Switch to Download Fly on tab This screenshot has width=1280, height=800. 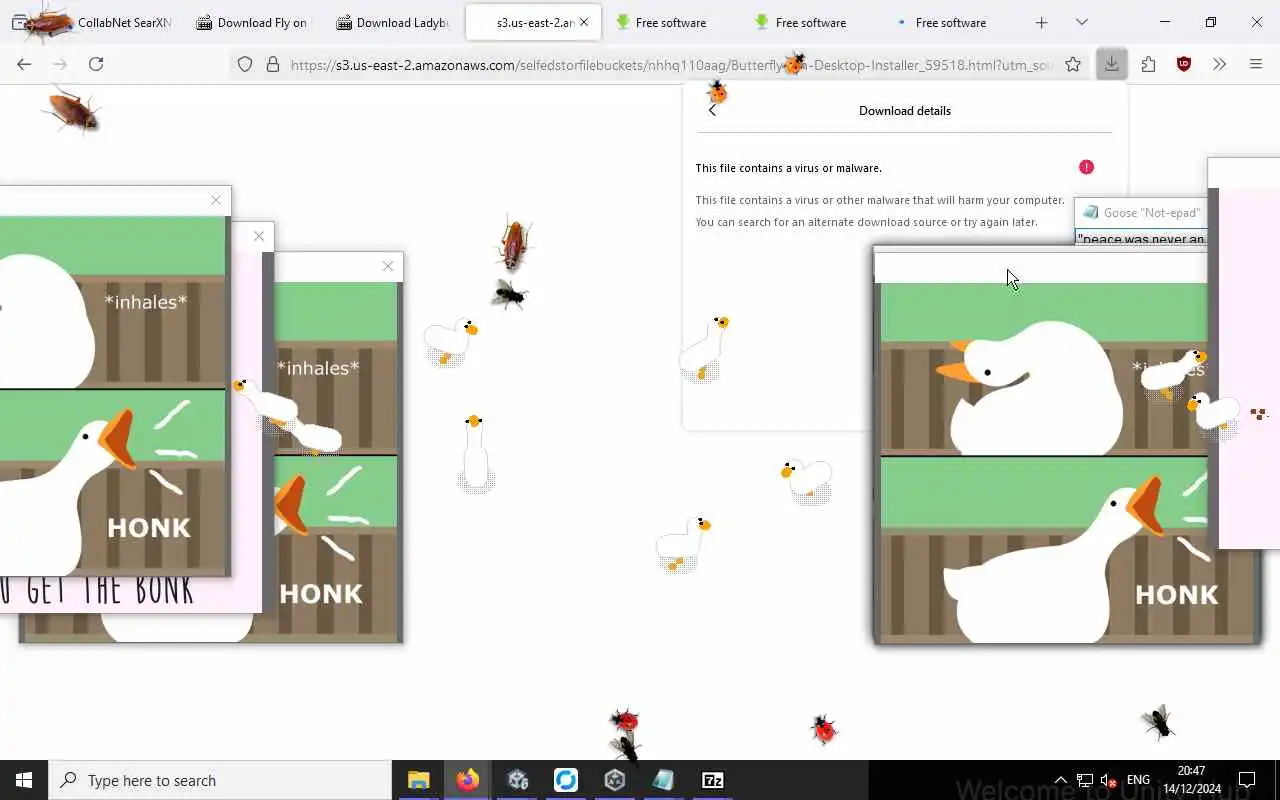coord(252,22)
